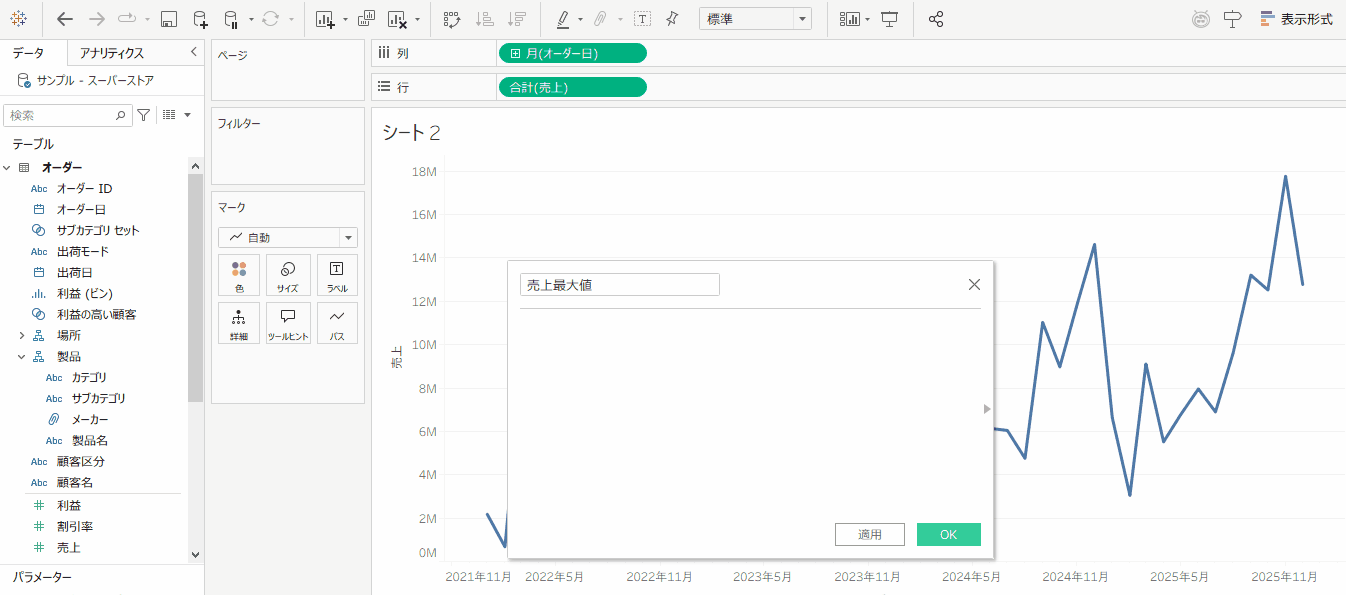Click the 適用 (Apply) button
The width and height of the screenshot is (1346, 595).
coord(869,535)
